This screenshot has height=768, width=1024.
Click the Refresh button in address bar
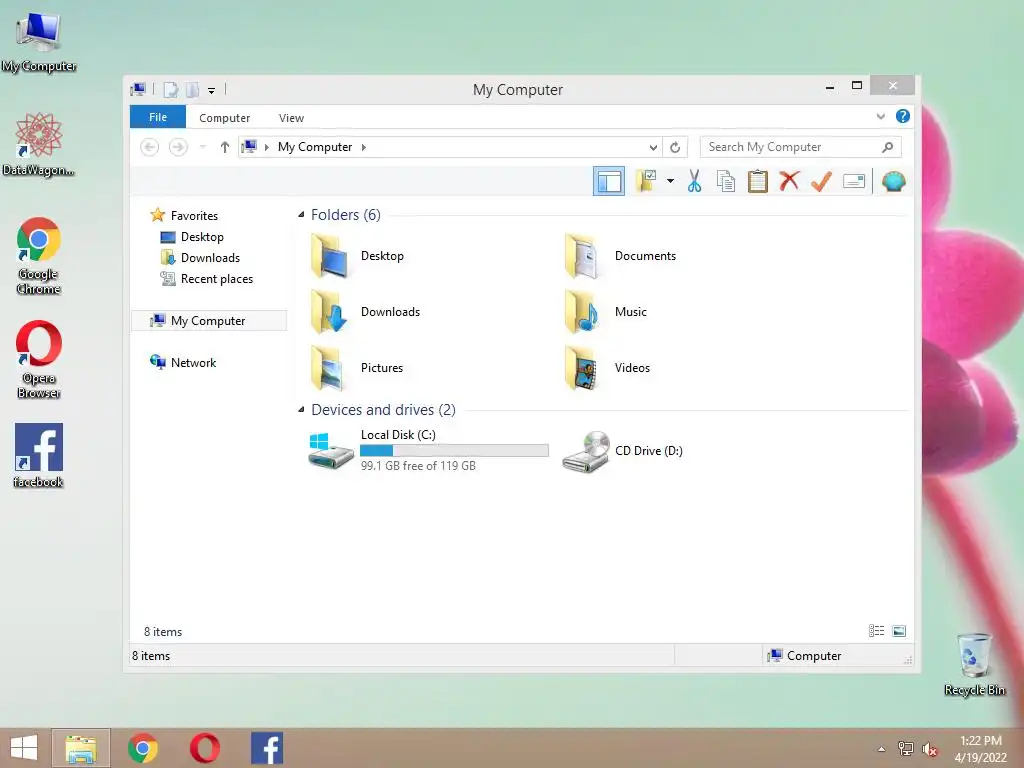click(x=675, y=148)
